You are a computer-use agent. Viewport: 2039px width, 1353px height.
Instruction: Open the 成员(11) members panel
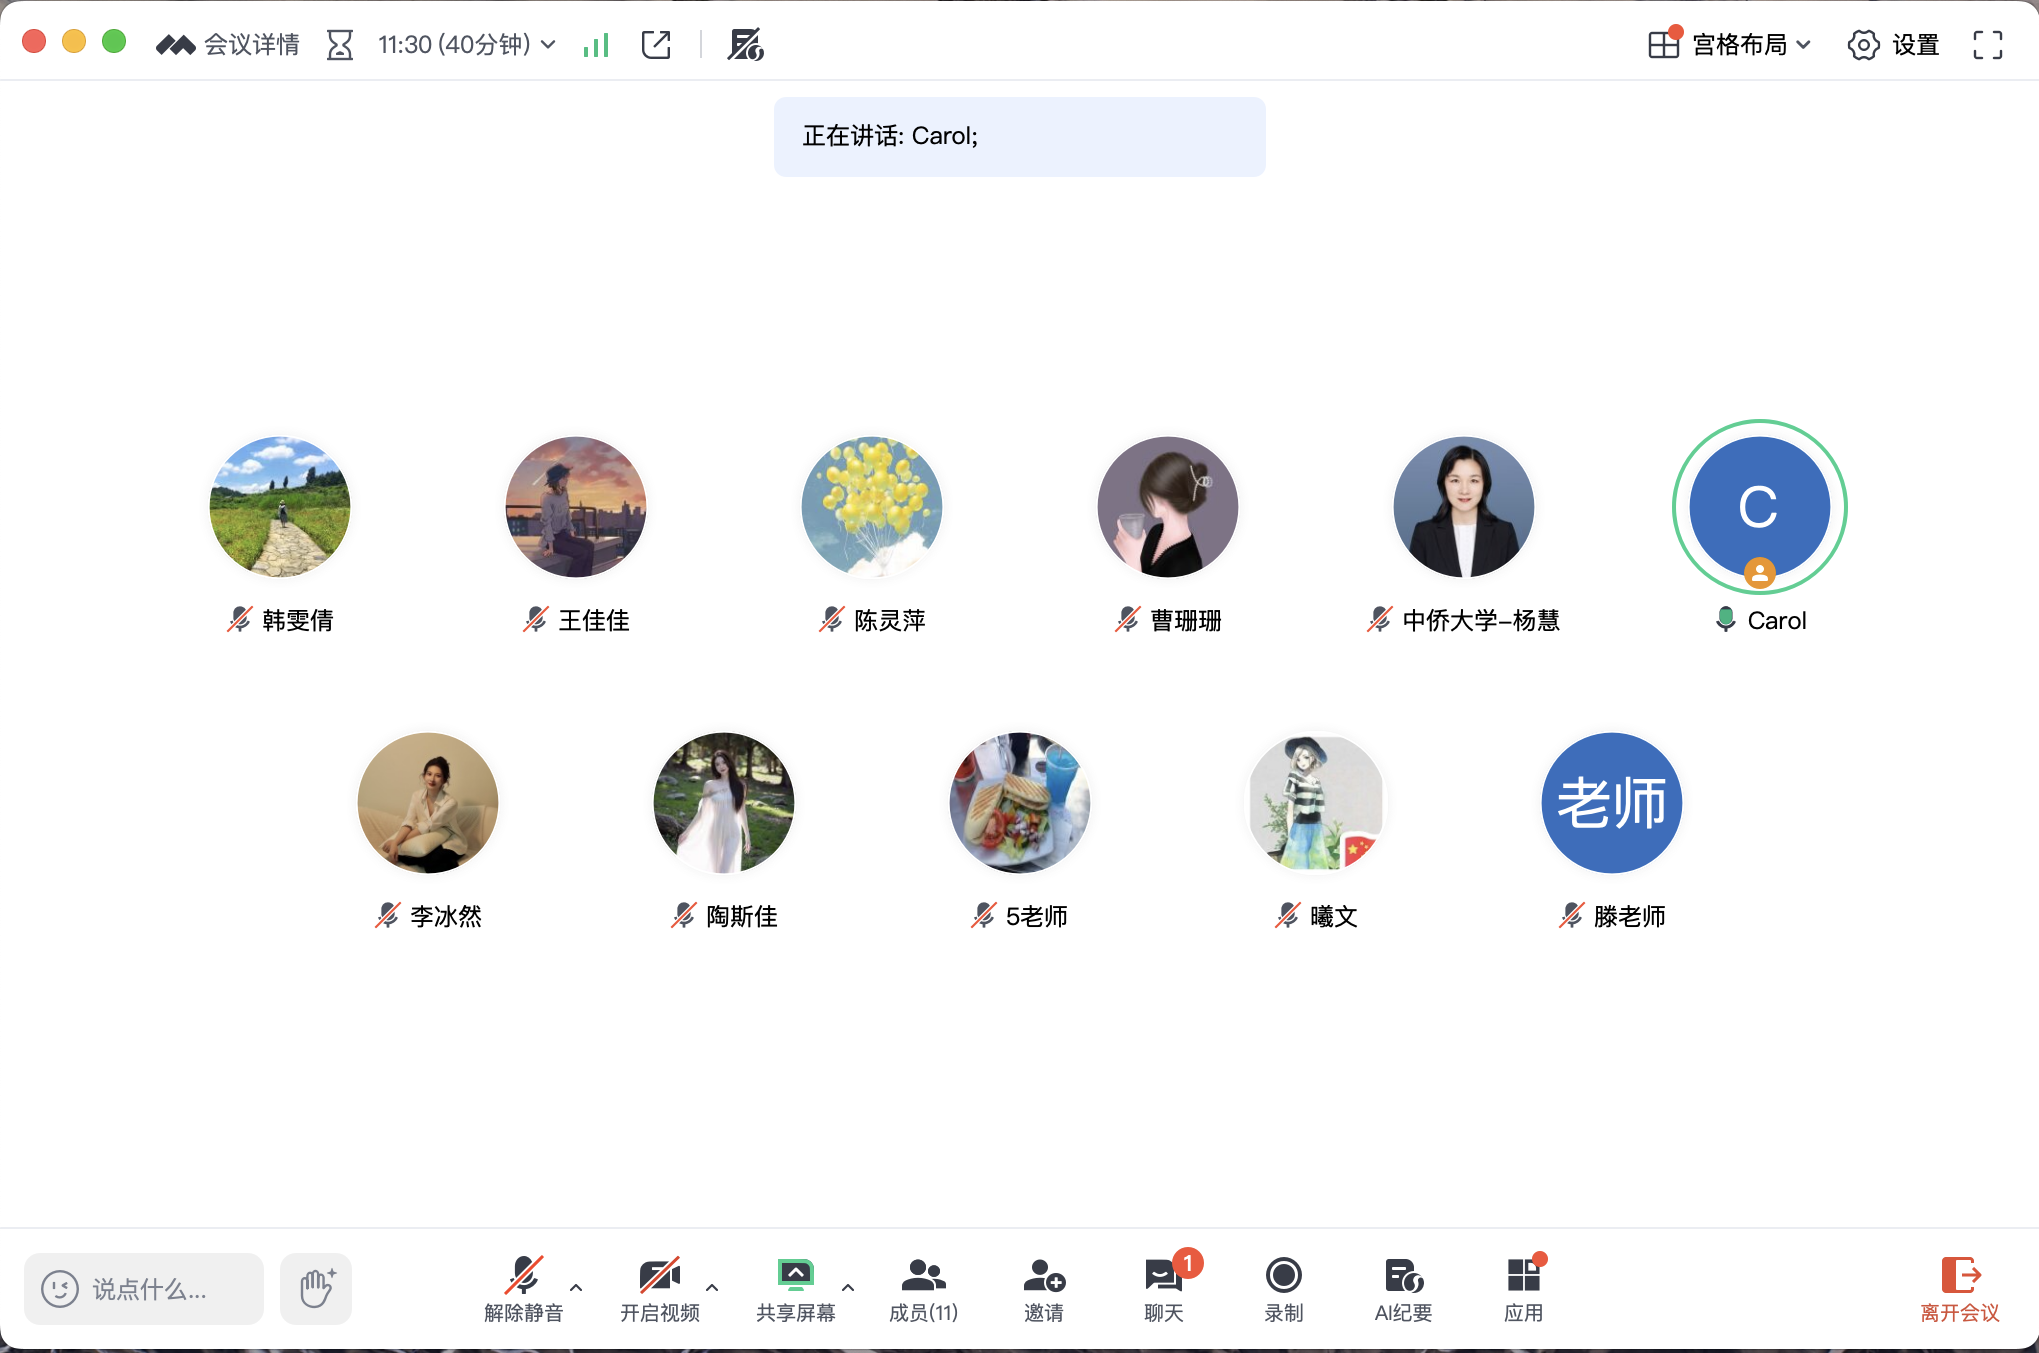(923, 1288)
